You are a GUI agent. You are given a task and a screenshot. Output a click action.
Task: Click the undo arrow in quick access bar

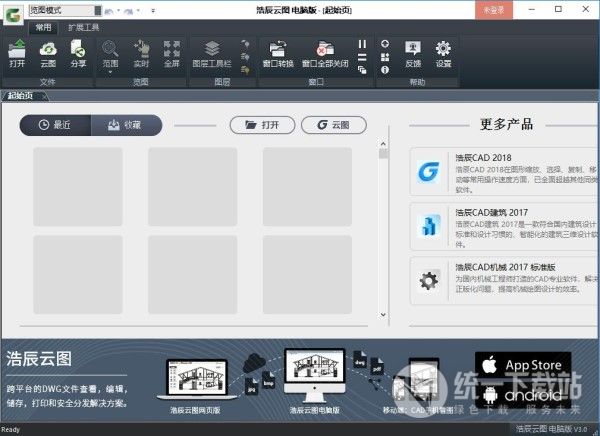[x=109, y=11]
